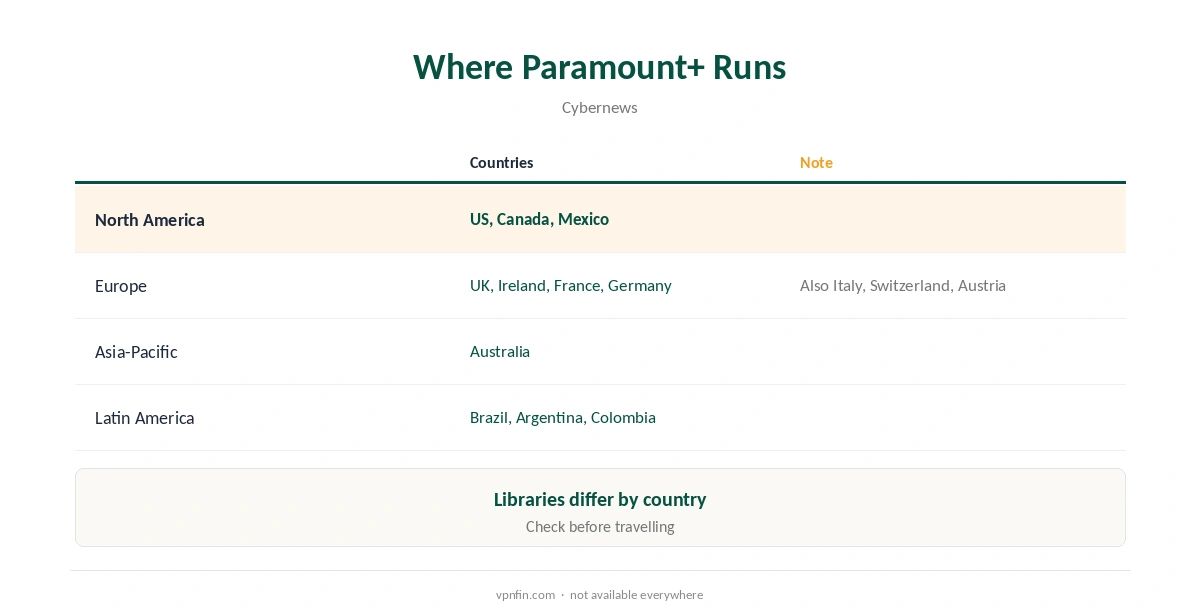The height and width of the screenshot is (614, 1200).
Task: Click the 'Also Italy, Switzerland, Austria' note
Action: click(903, 286)
